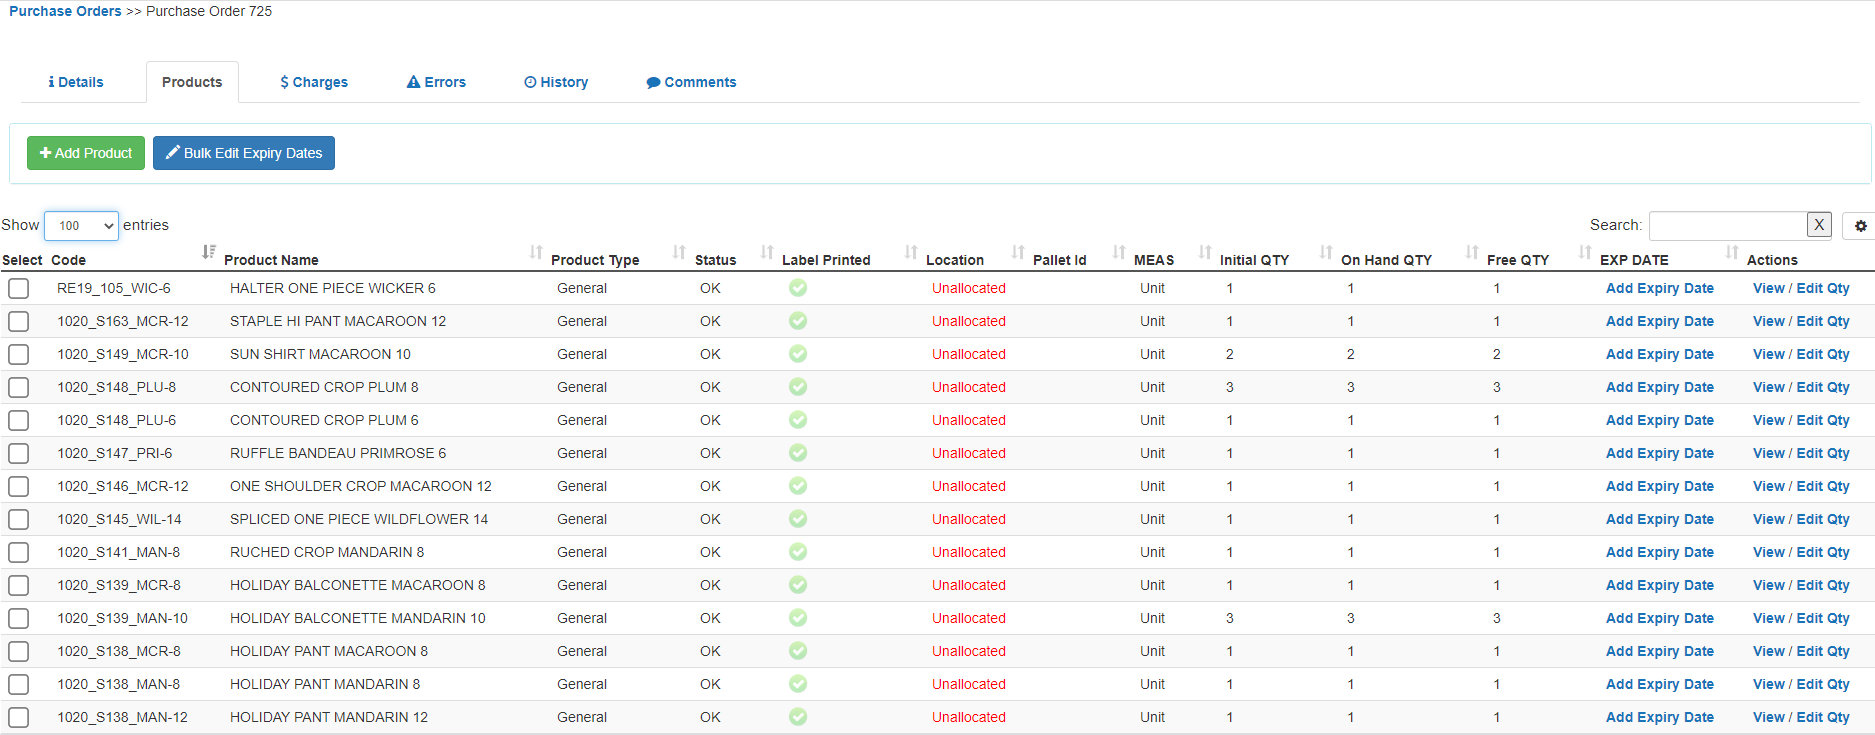Sort table by Status sort icon
The height and width of the screenshot is (735, 1875).
[x=767, y=252]
